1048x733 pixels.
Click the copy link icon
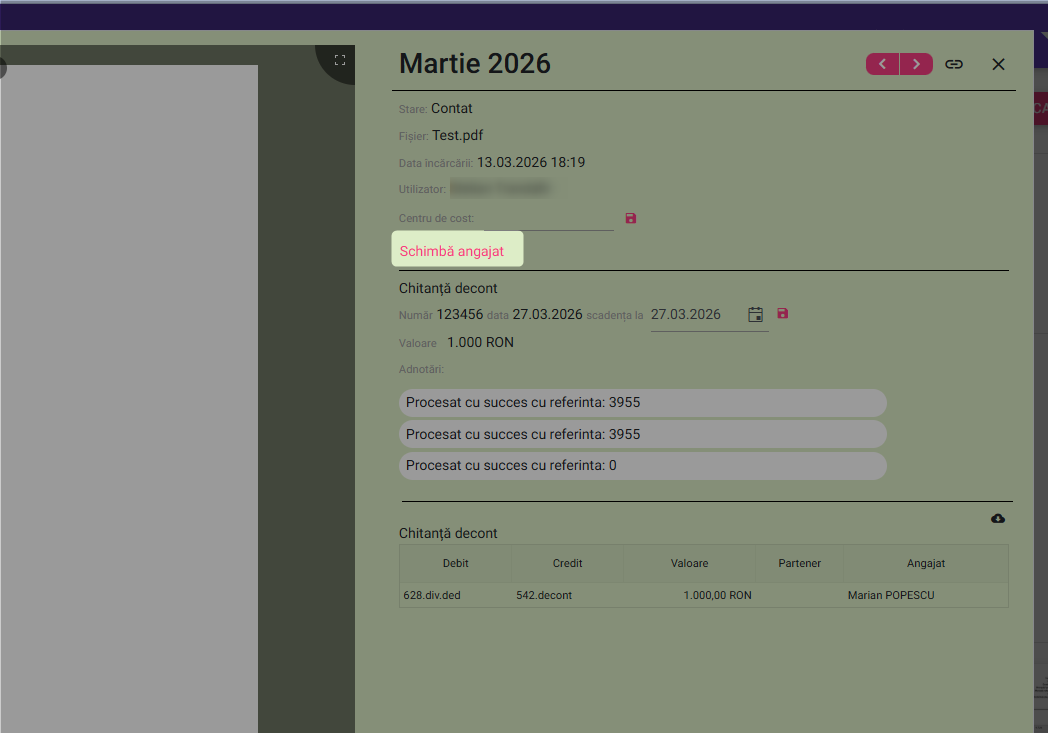954,64
